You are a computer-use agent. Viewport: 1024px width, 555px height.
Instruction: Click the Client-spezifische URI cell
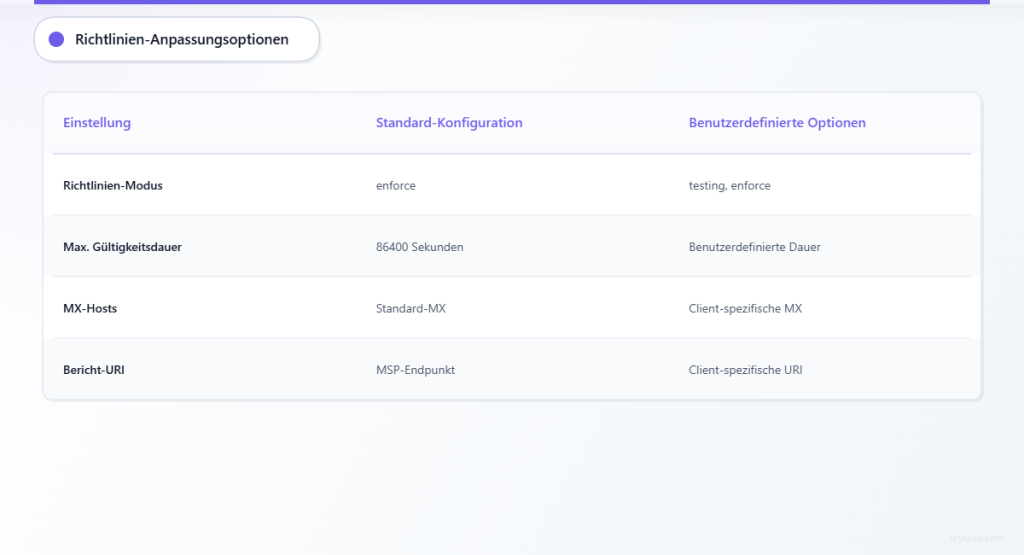[745, 370]
